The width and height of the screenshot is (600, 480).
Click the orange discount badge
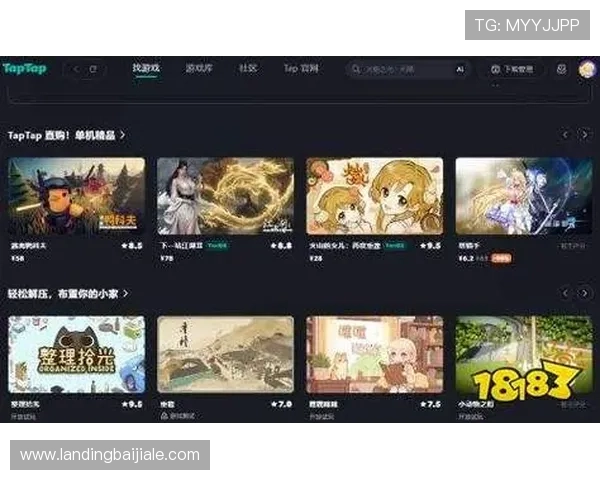pos(501,258)
